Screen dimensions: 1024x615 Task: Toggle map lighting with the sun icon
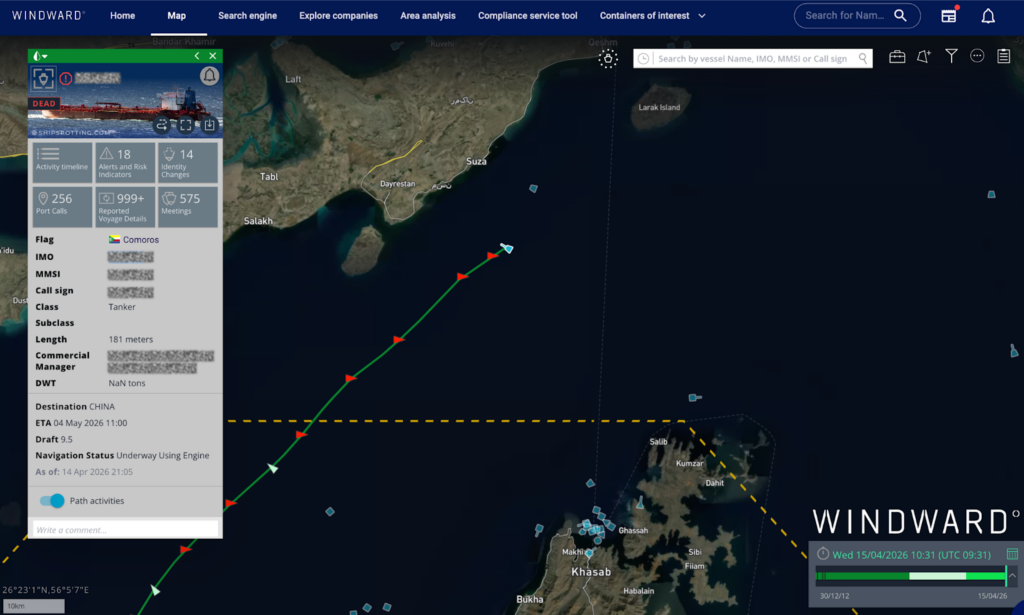point(608,60)
